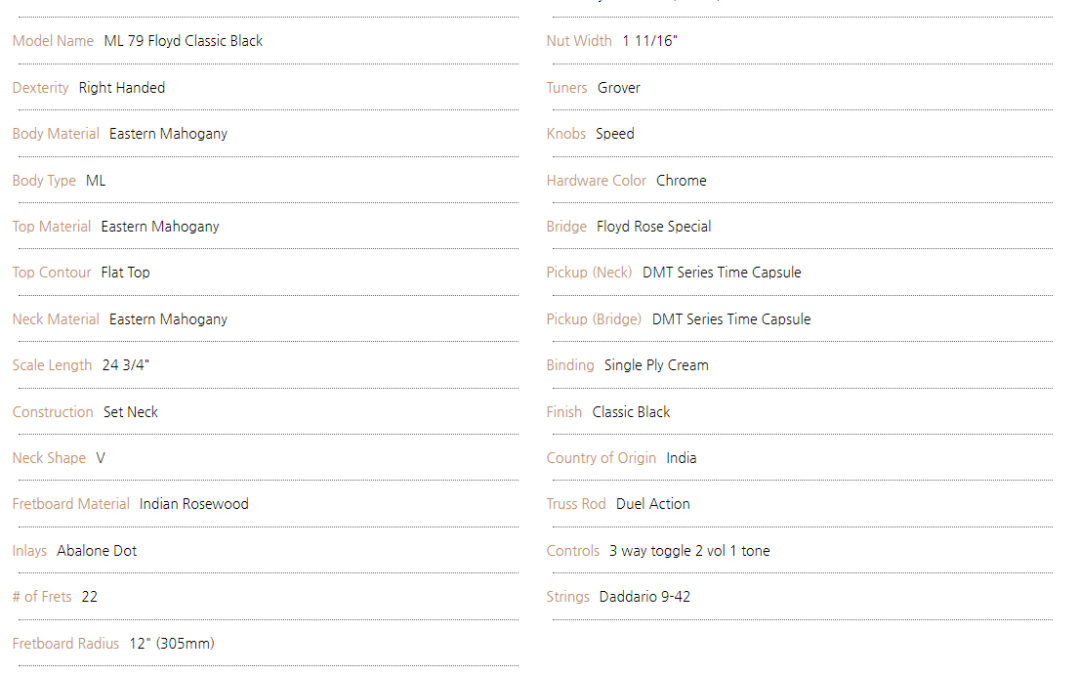
Task: Click the Grover tuners value
Action: point(619,87)
